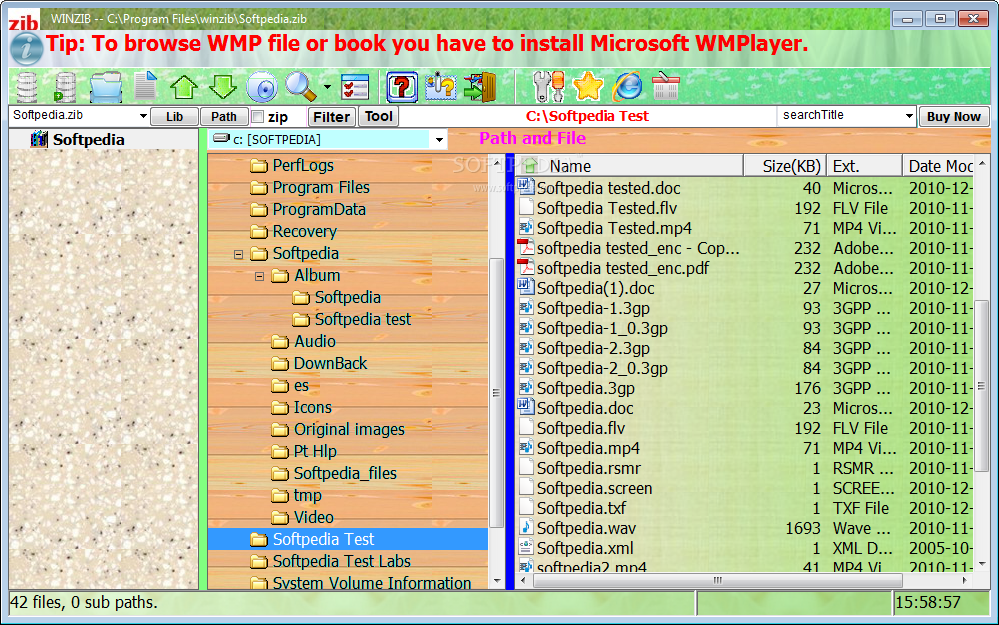Click the database library icon

[x=27, y=87]
